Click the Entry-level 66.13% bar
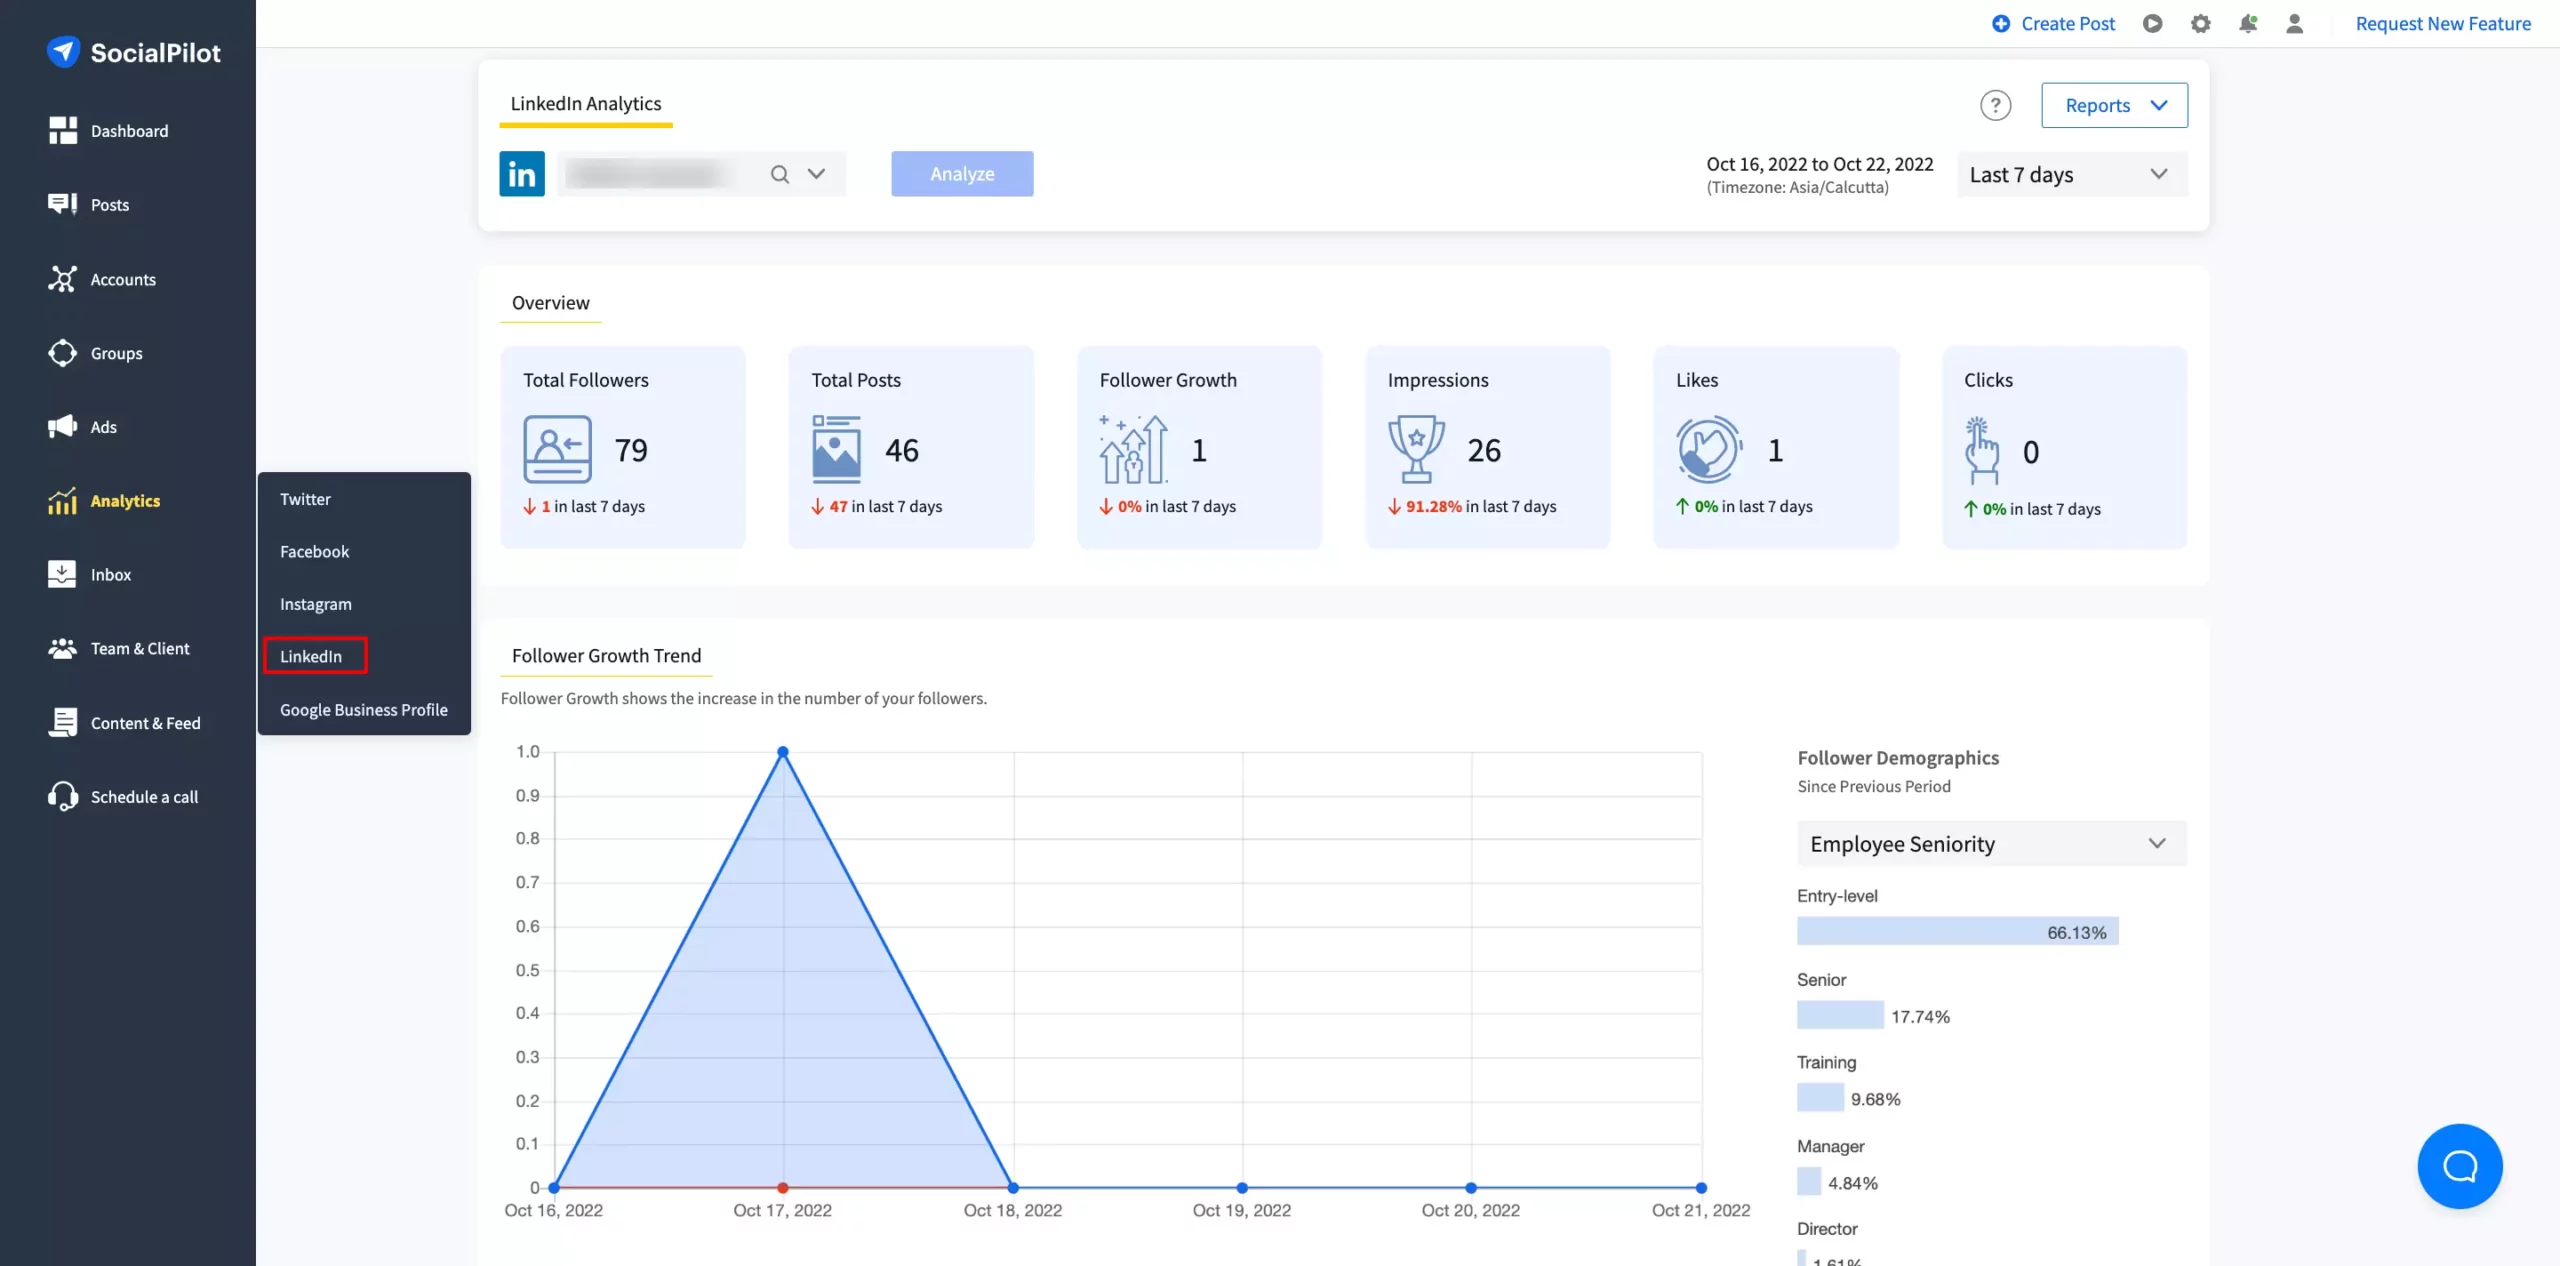The image size is (2560, 1266). (1957, 932)
